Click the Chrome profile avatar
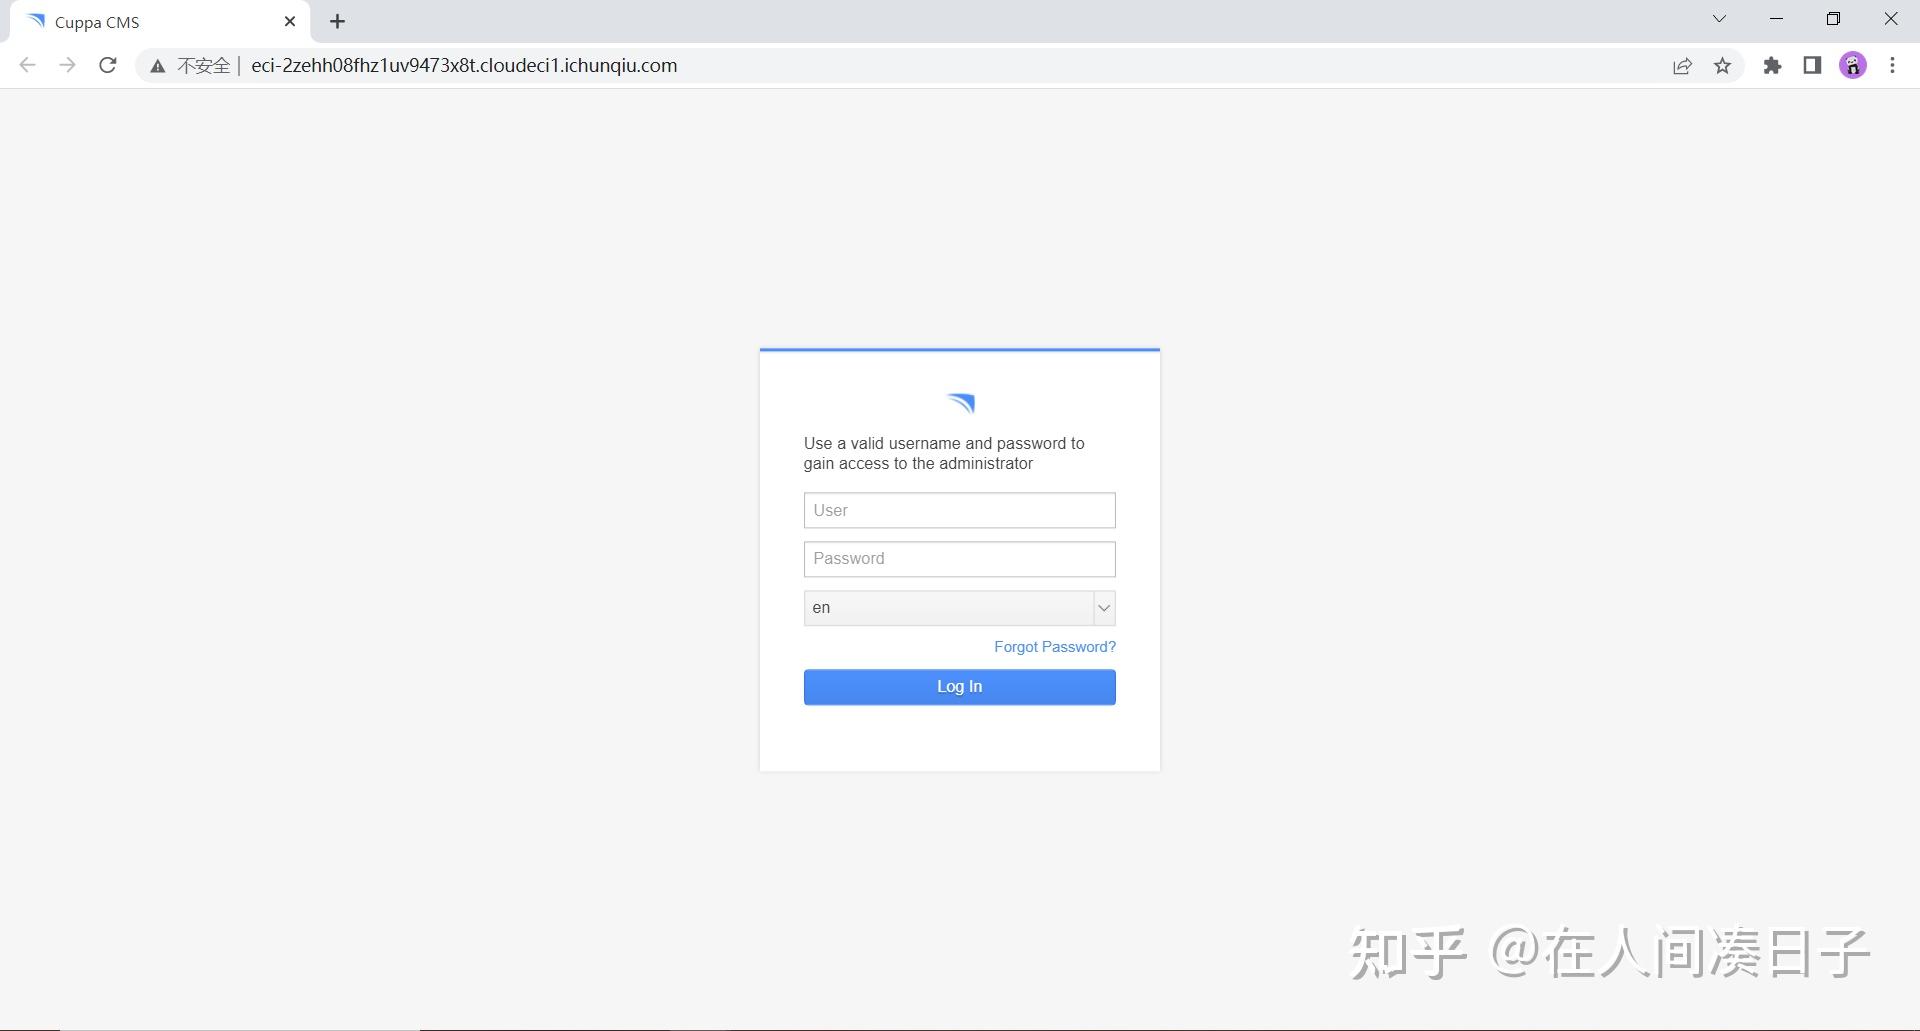Screen dimensions: 1920x1031 pyautogui.click(x=1853, y=65)
